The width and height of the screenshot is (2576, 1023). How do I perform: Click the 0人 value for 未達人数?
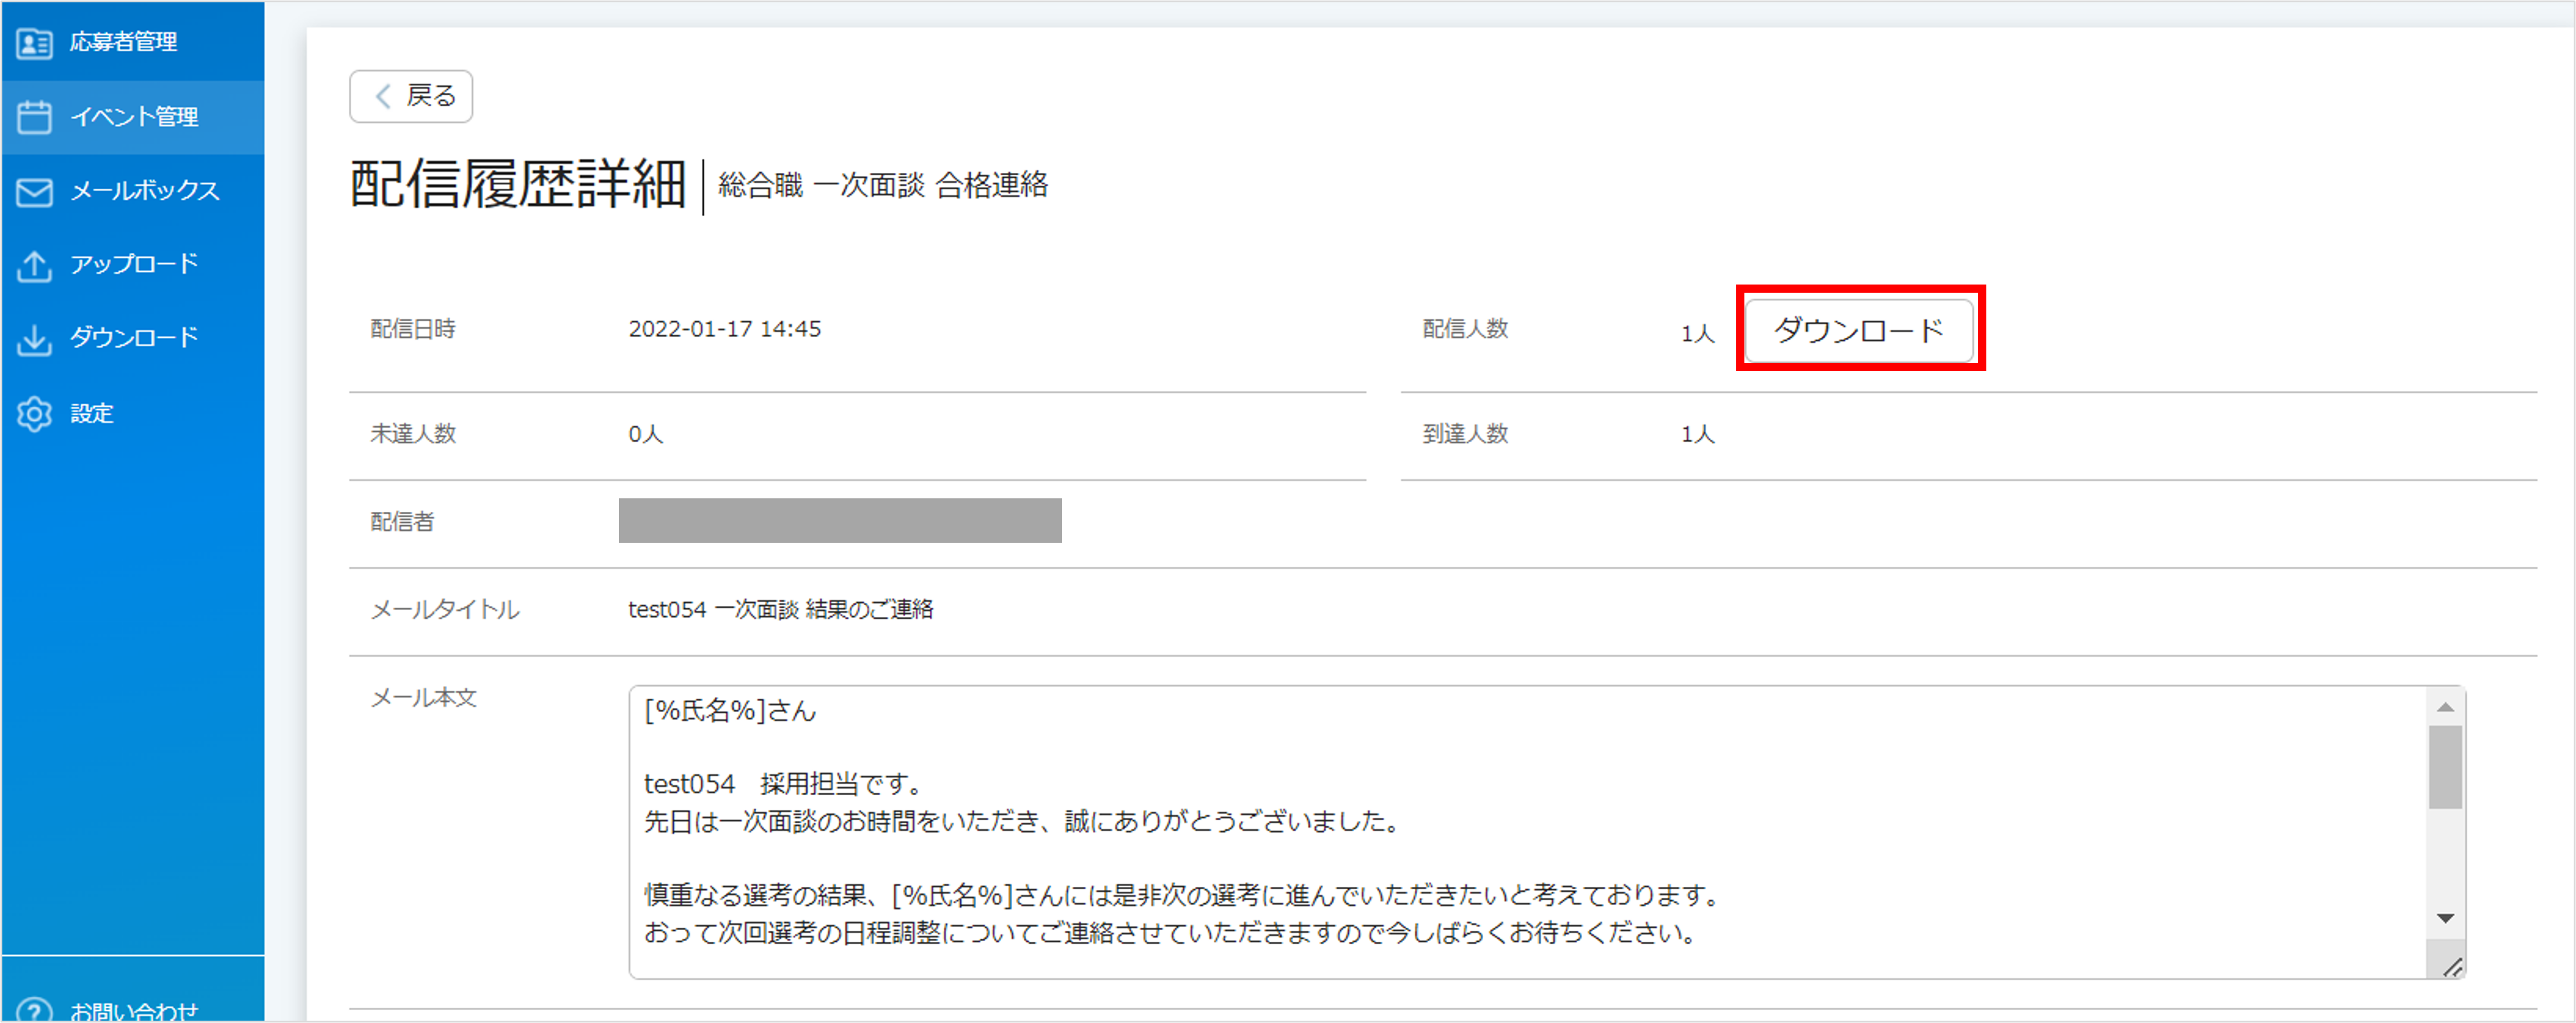[646, 434]
